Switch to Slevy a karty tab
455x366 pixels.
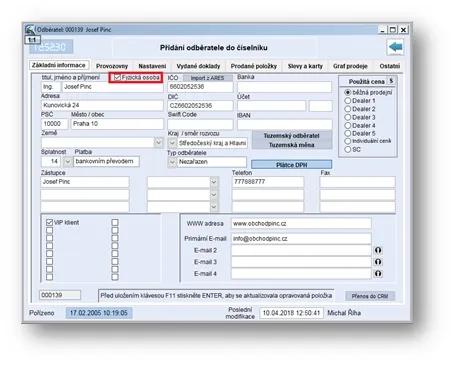pos(305,66)
